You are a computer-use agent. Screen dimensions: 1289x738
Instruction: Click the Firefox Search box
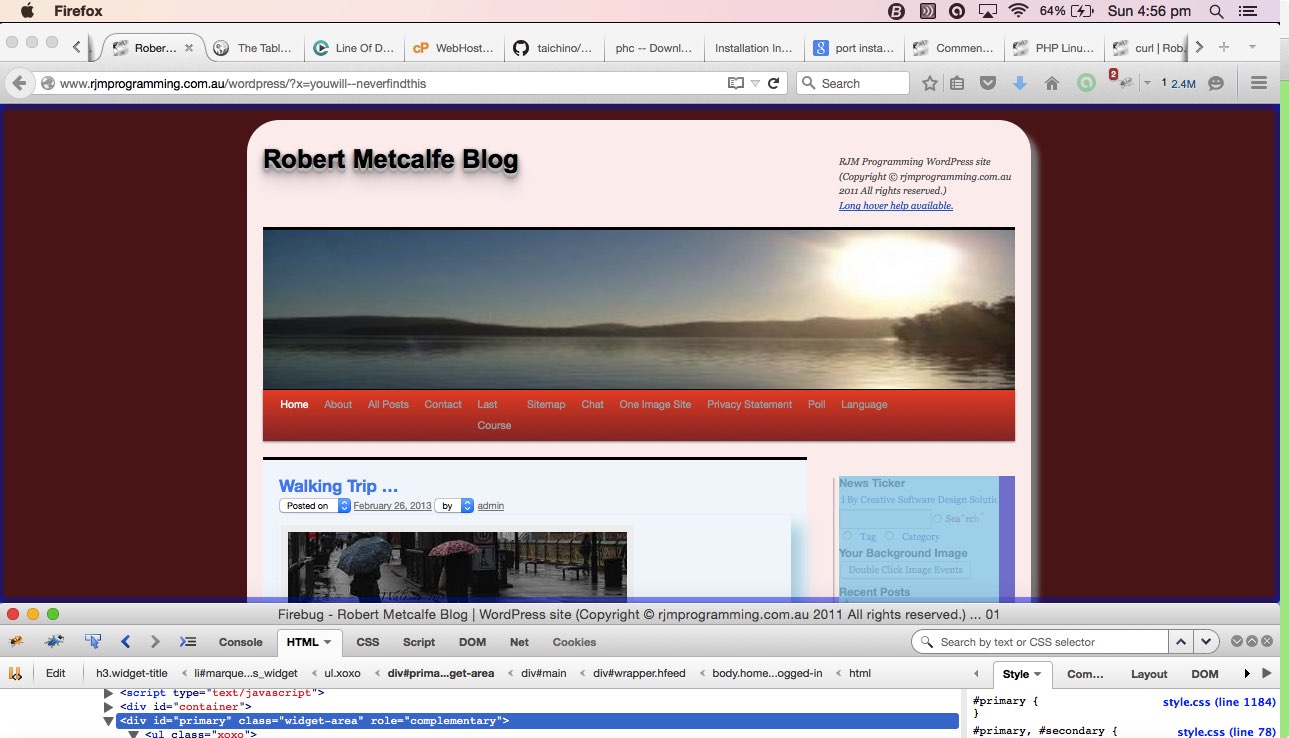click(853, 84)
